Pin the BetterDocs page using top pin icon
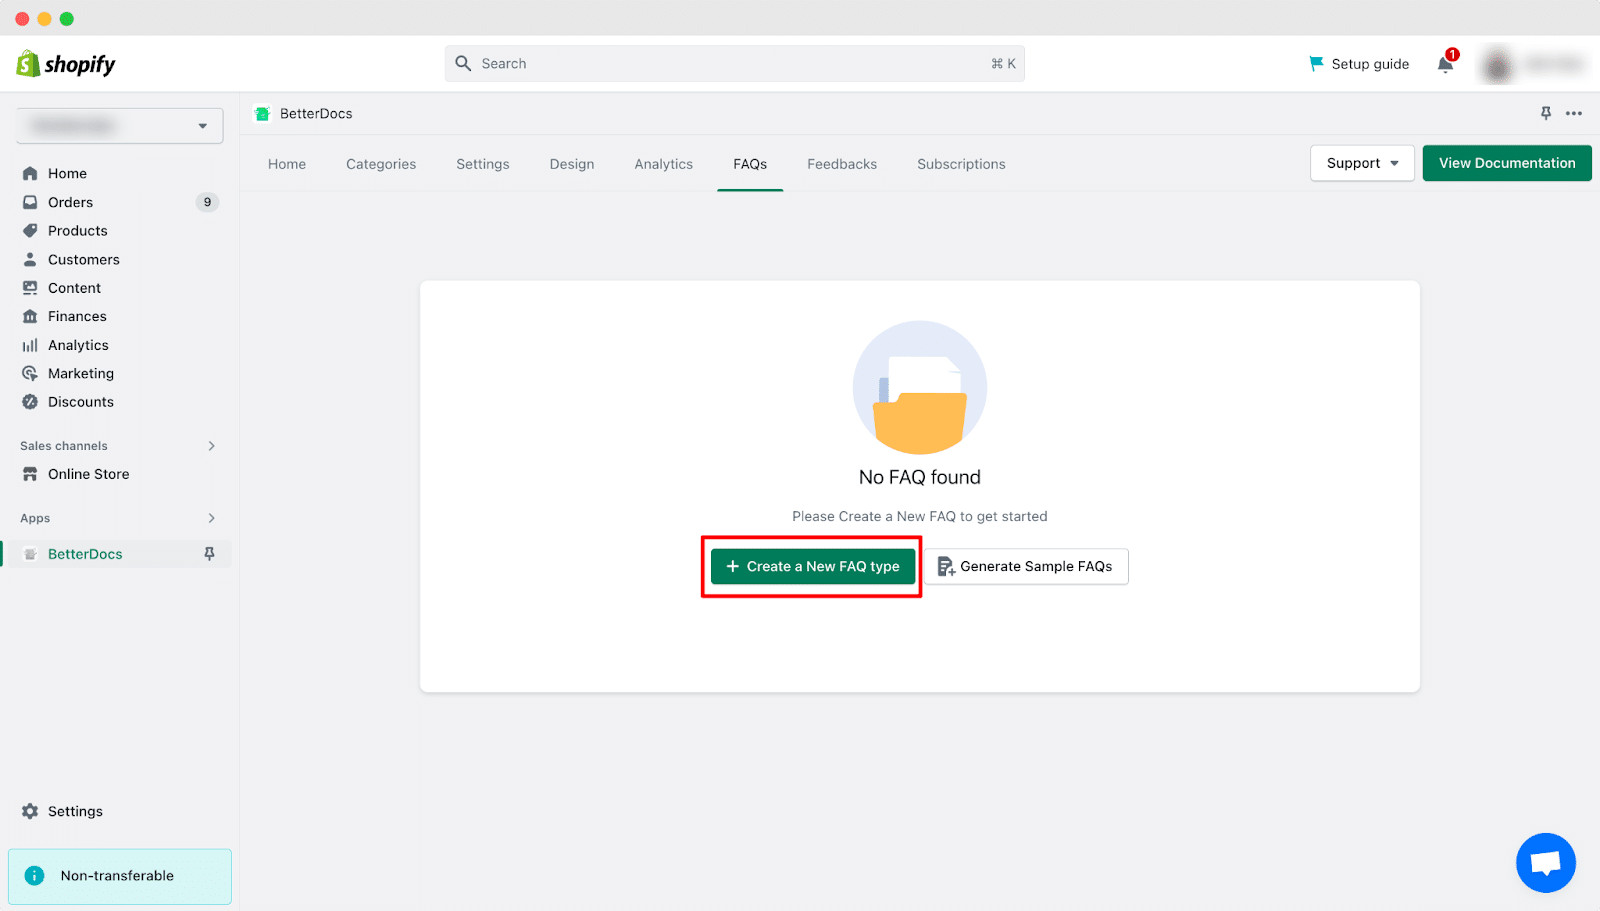 pyautogui.click(x=1545, y=113)
